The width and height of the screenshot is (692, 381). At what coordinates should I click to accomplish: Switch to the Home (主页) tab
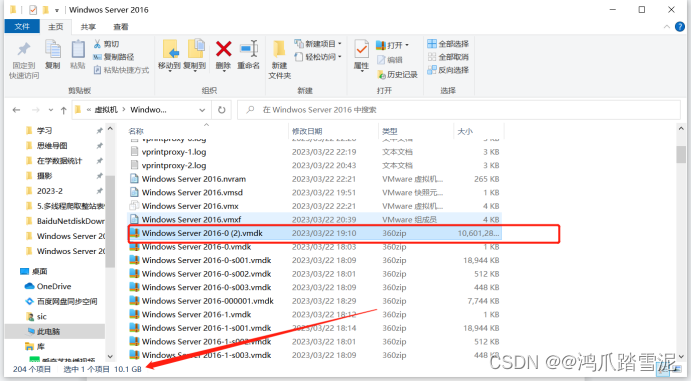56,27
